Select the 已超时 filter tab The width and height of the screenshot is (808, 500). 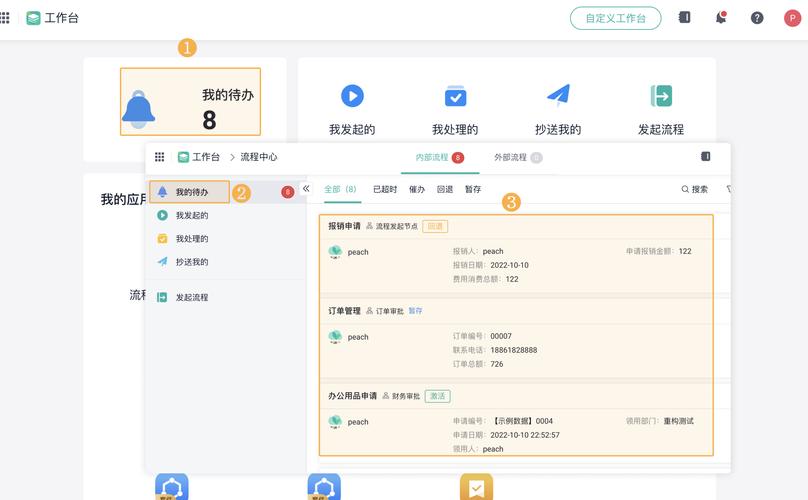click(385, 189)
